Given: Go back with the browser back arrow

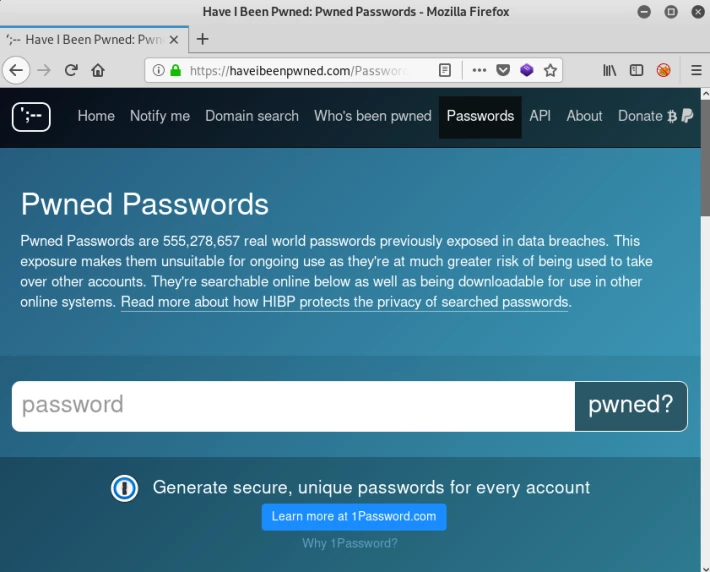Looking at the screenshot, I should tap(16, 70).
